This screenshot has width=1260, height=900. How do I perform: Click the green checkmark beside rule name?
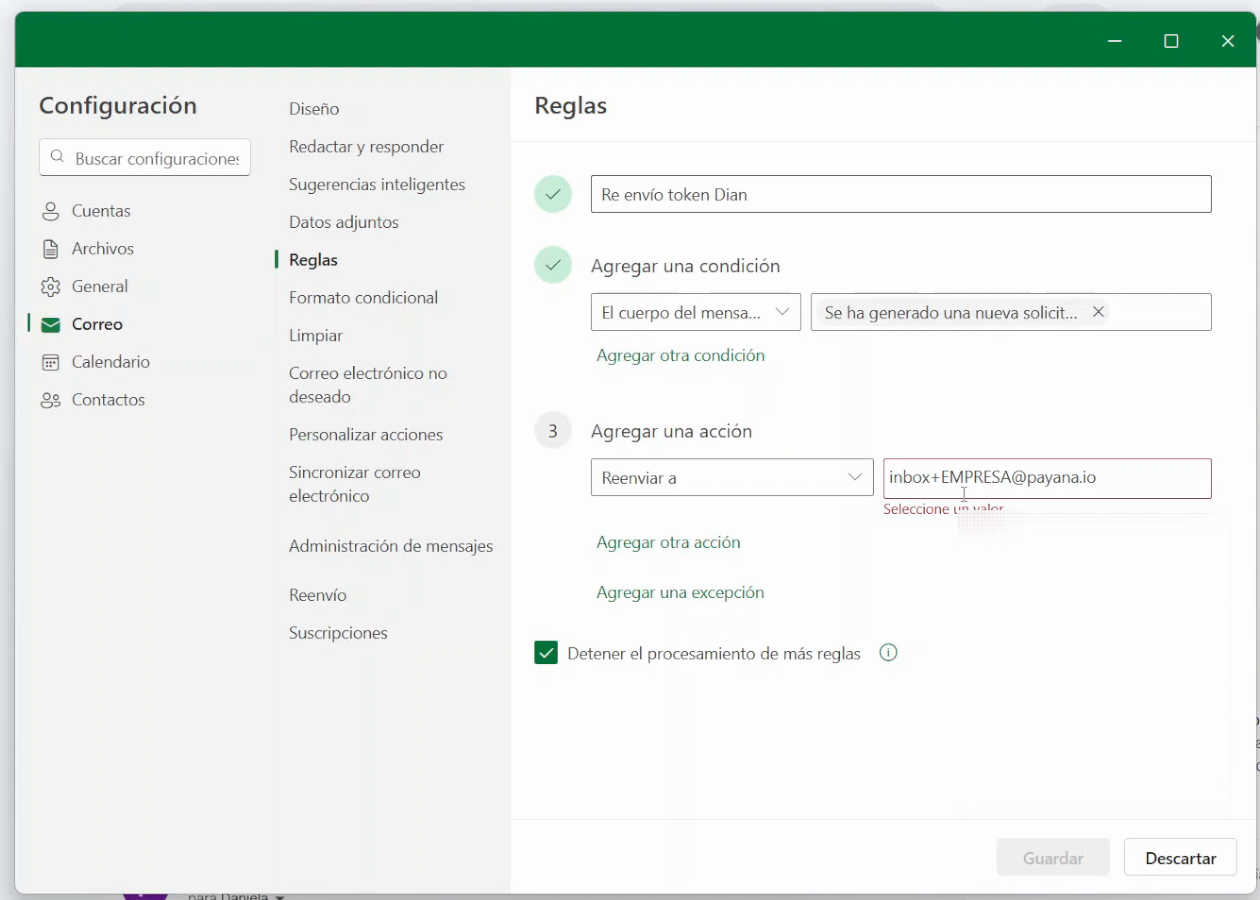point(553,194)
